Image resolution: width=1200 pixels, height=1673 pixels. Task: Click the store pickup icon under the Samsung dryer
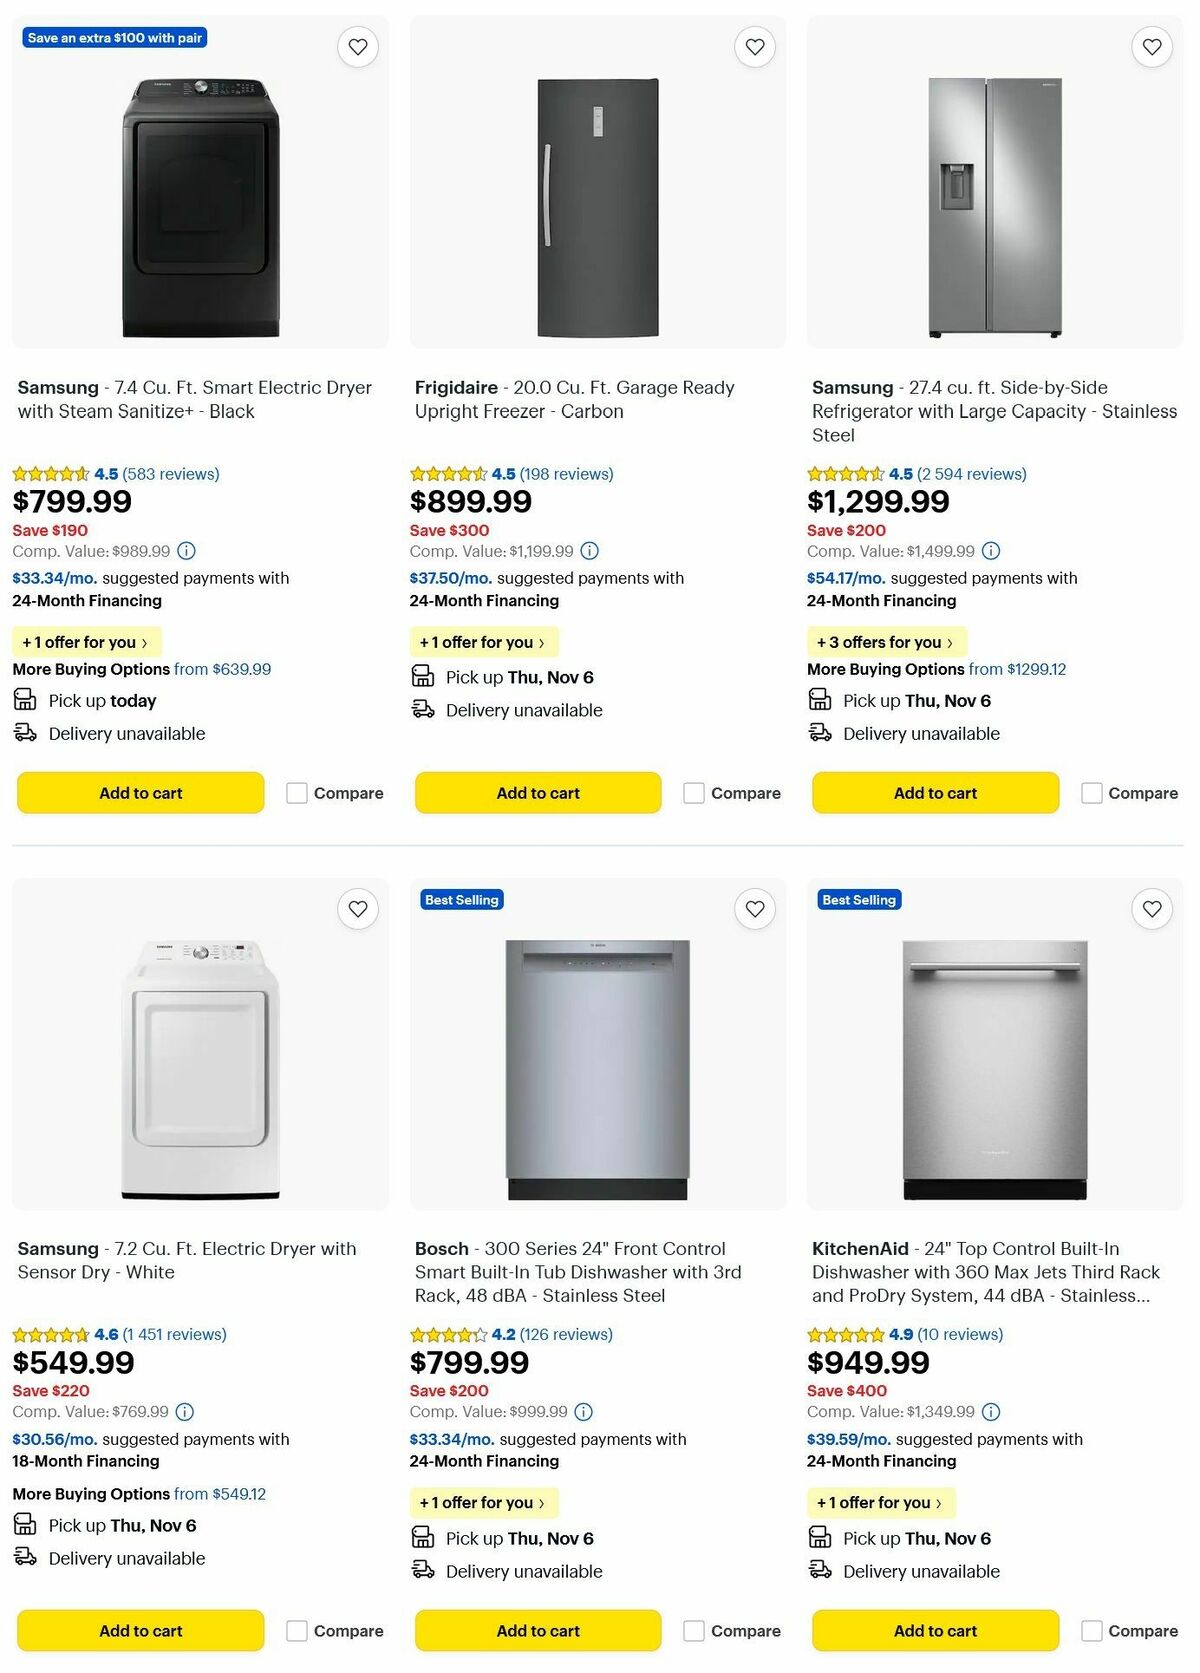24,700
